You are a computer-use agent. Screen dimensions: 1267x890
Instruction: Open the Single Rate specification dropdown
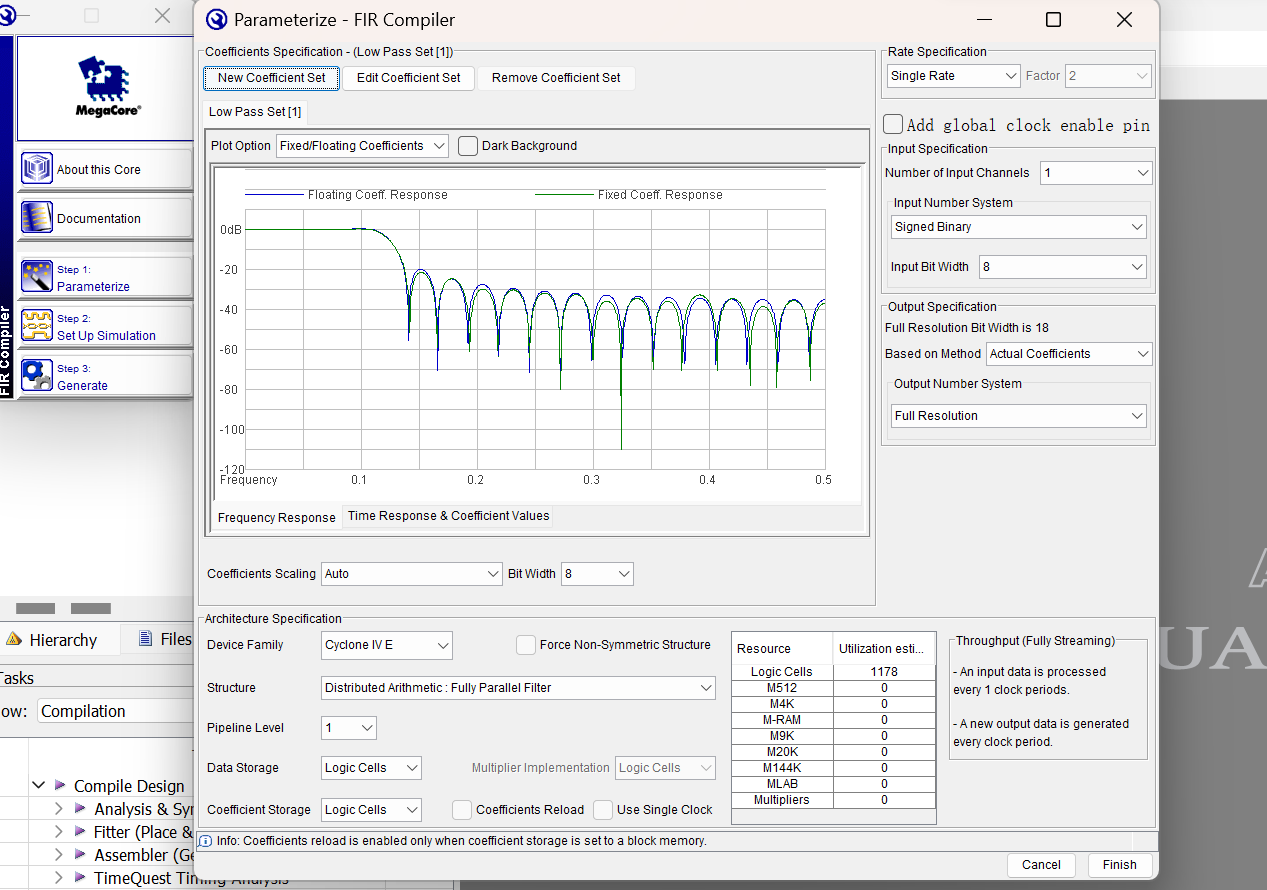[x=954, y=76]
